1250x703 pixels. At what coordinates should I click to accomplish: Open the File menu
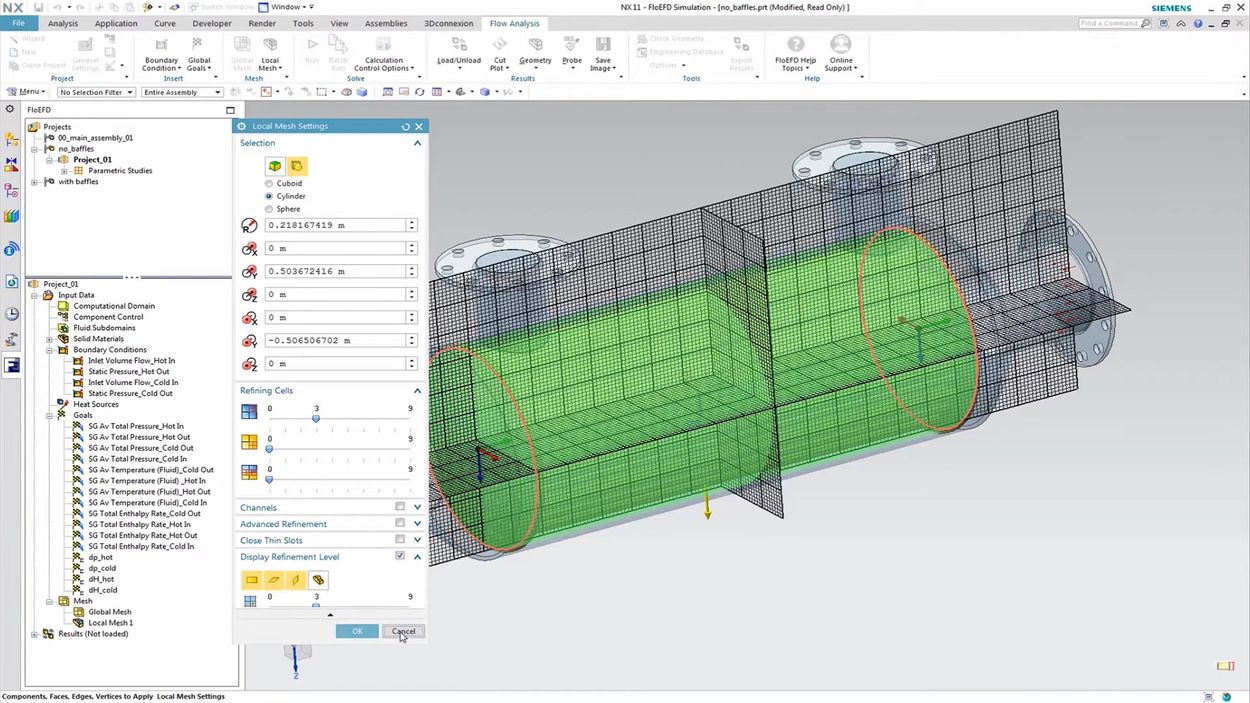pyautogui.click(x=18, y=23)
